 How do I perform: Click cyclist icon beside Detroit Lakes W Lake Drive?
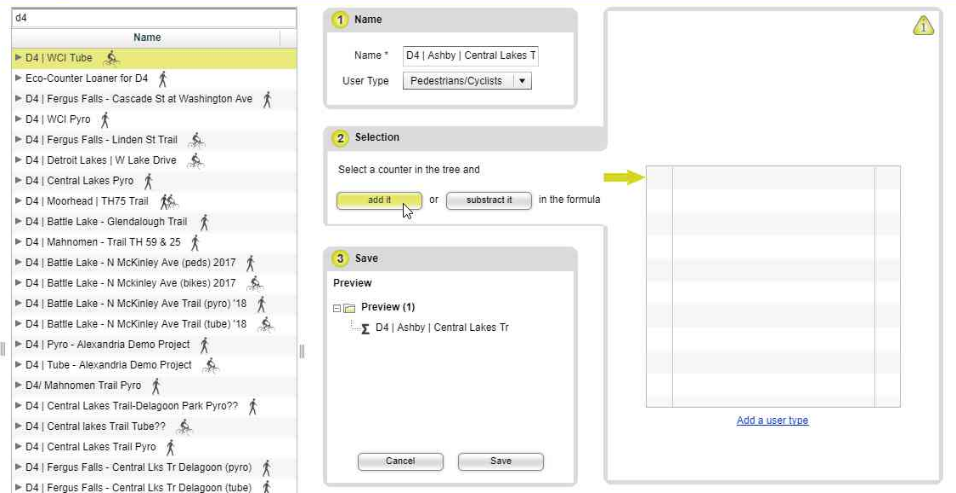[196, 160]
